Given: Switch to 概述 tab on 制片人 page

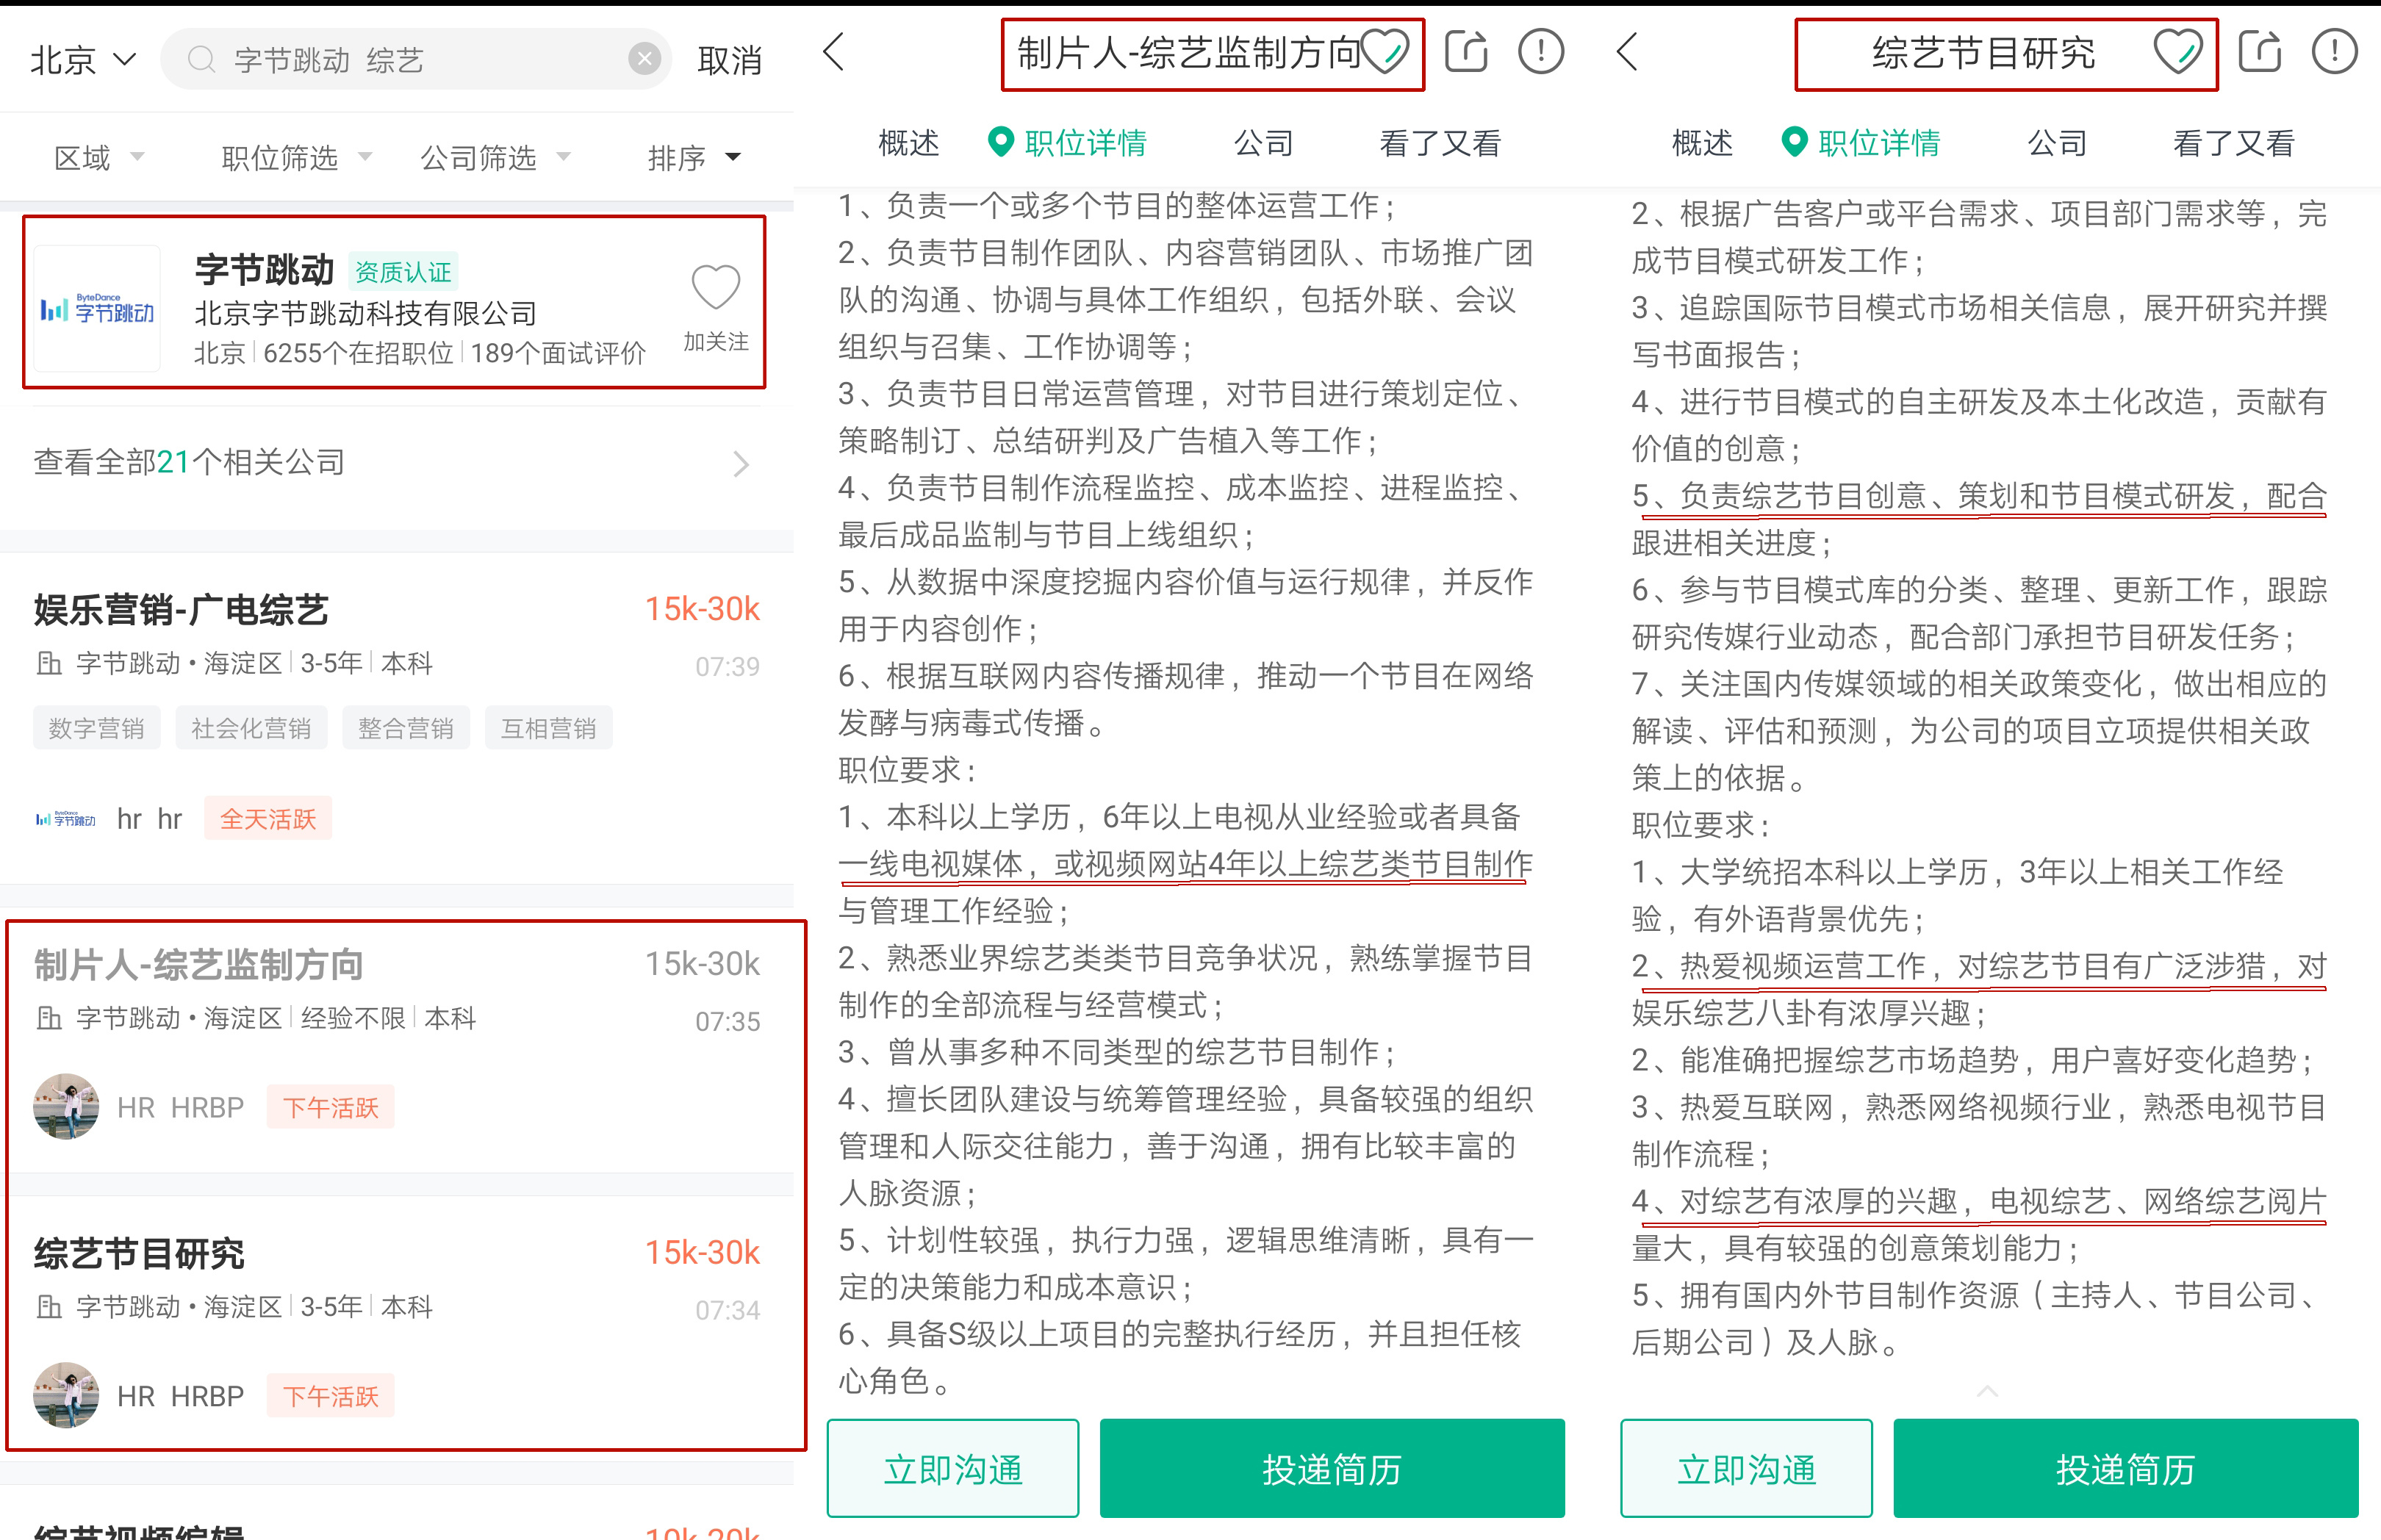Looking at the screenshot, I should click(x=908, y=143).
